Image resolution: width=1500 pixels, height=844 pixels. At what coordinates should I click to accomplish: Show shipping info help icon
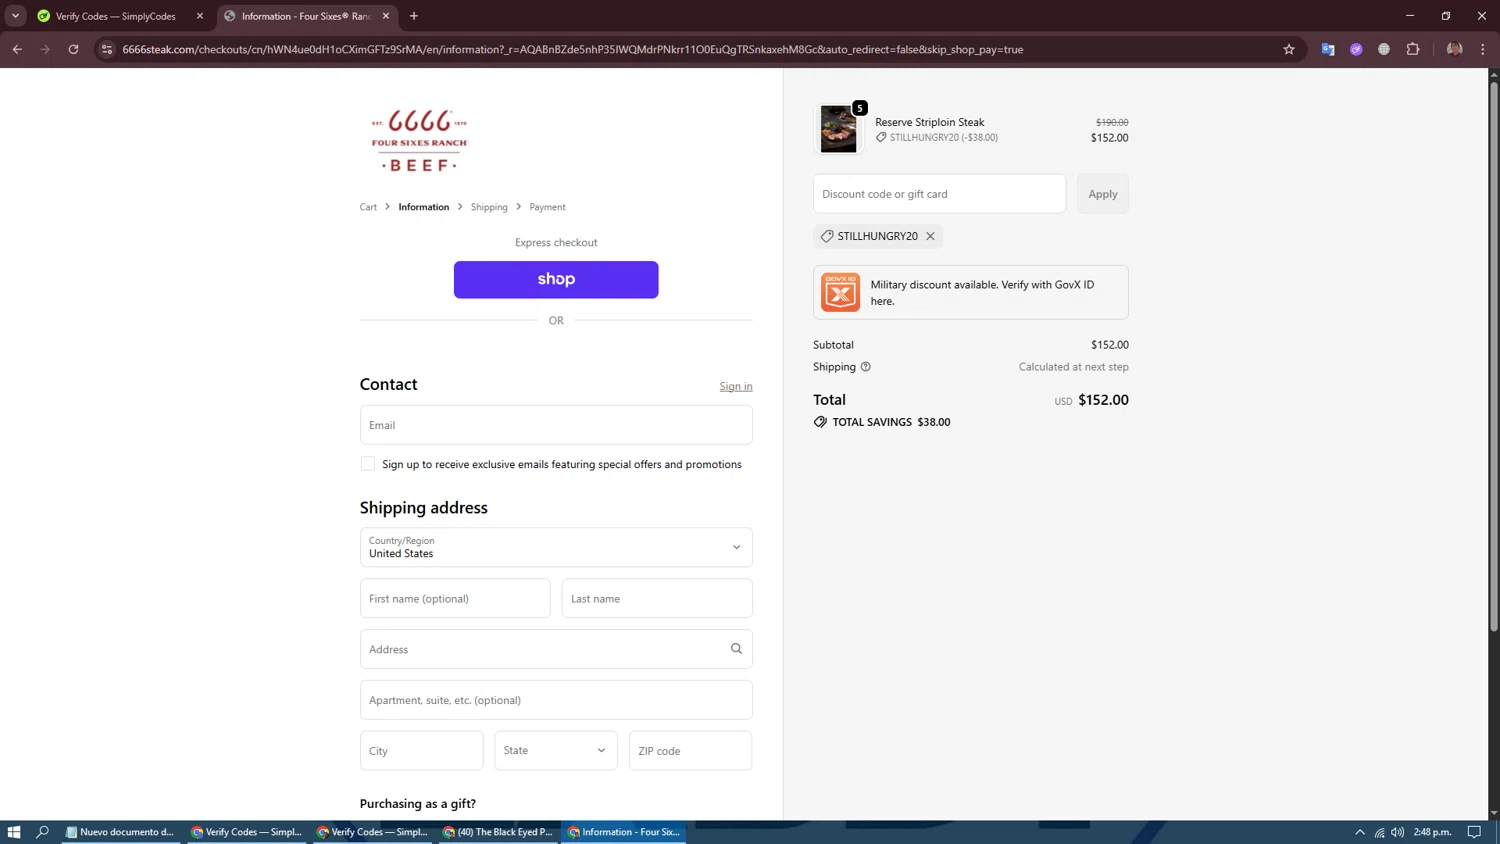[x=866, y=367]
